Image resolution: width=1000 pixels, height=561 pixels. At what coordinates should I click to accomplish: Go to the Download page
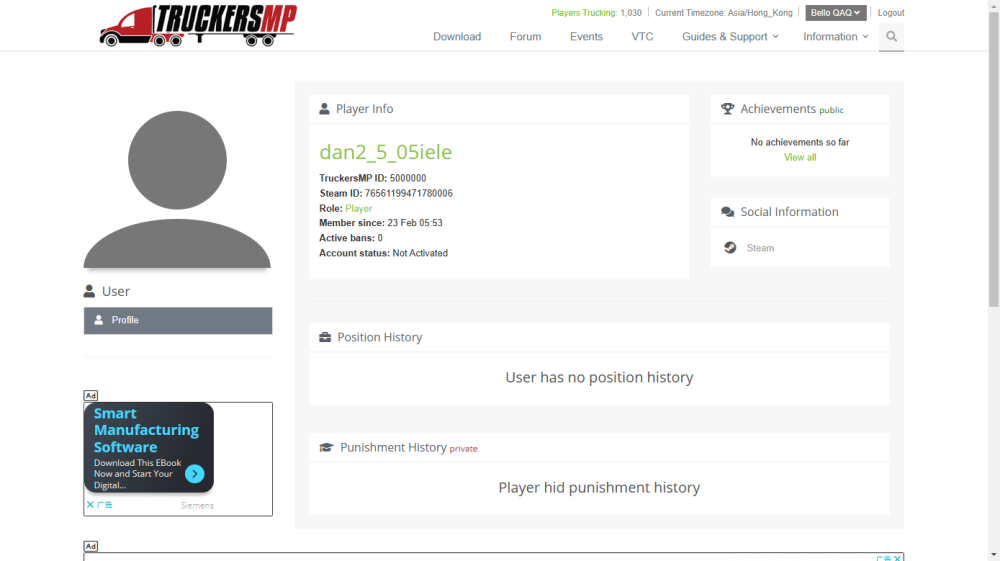(457, 37)
